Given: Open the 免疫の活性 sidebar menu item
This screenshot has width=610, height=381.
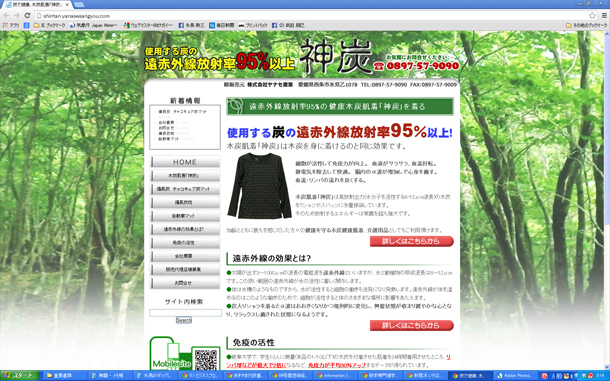Looking at the screenshot, I should (x=185, y=242).
